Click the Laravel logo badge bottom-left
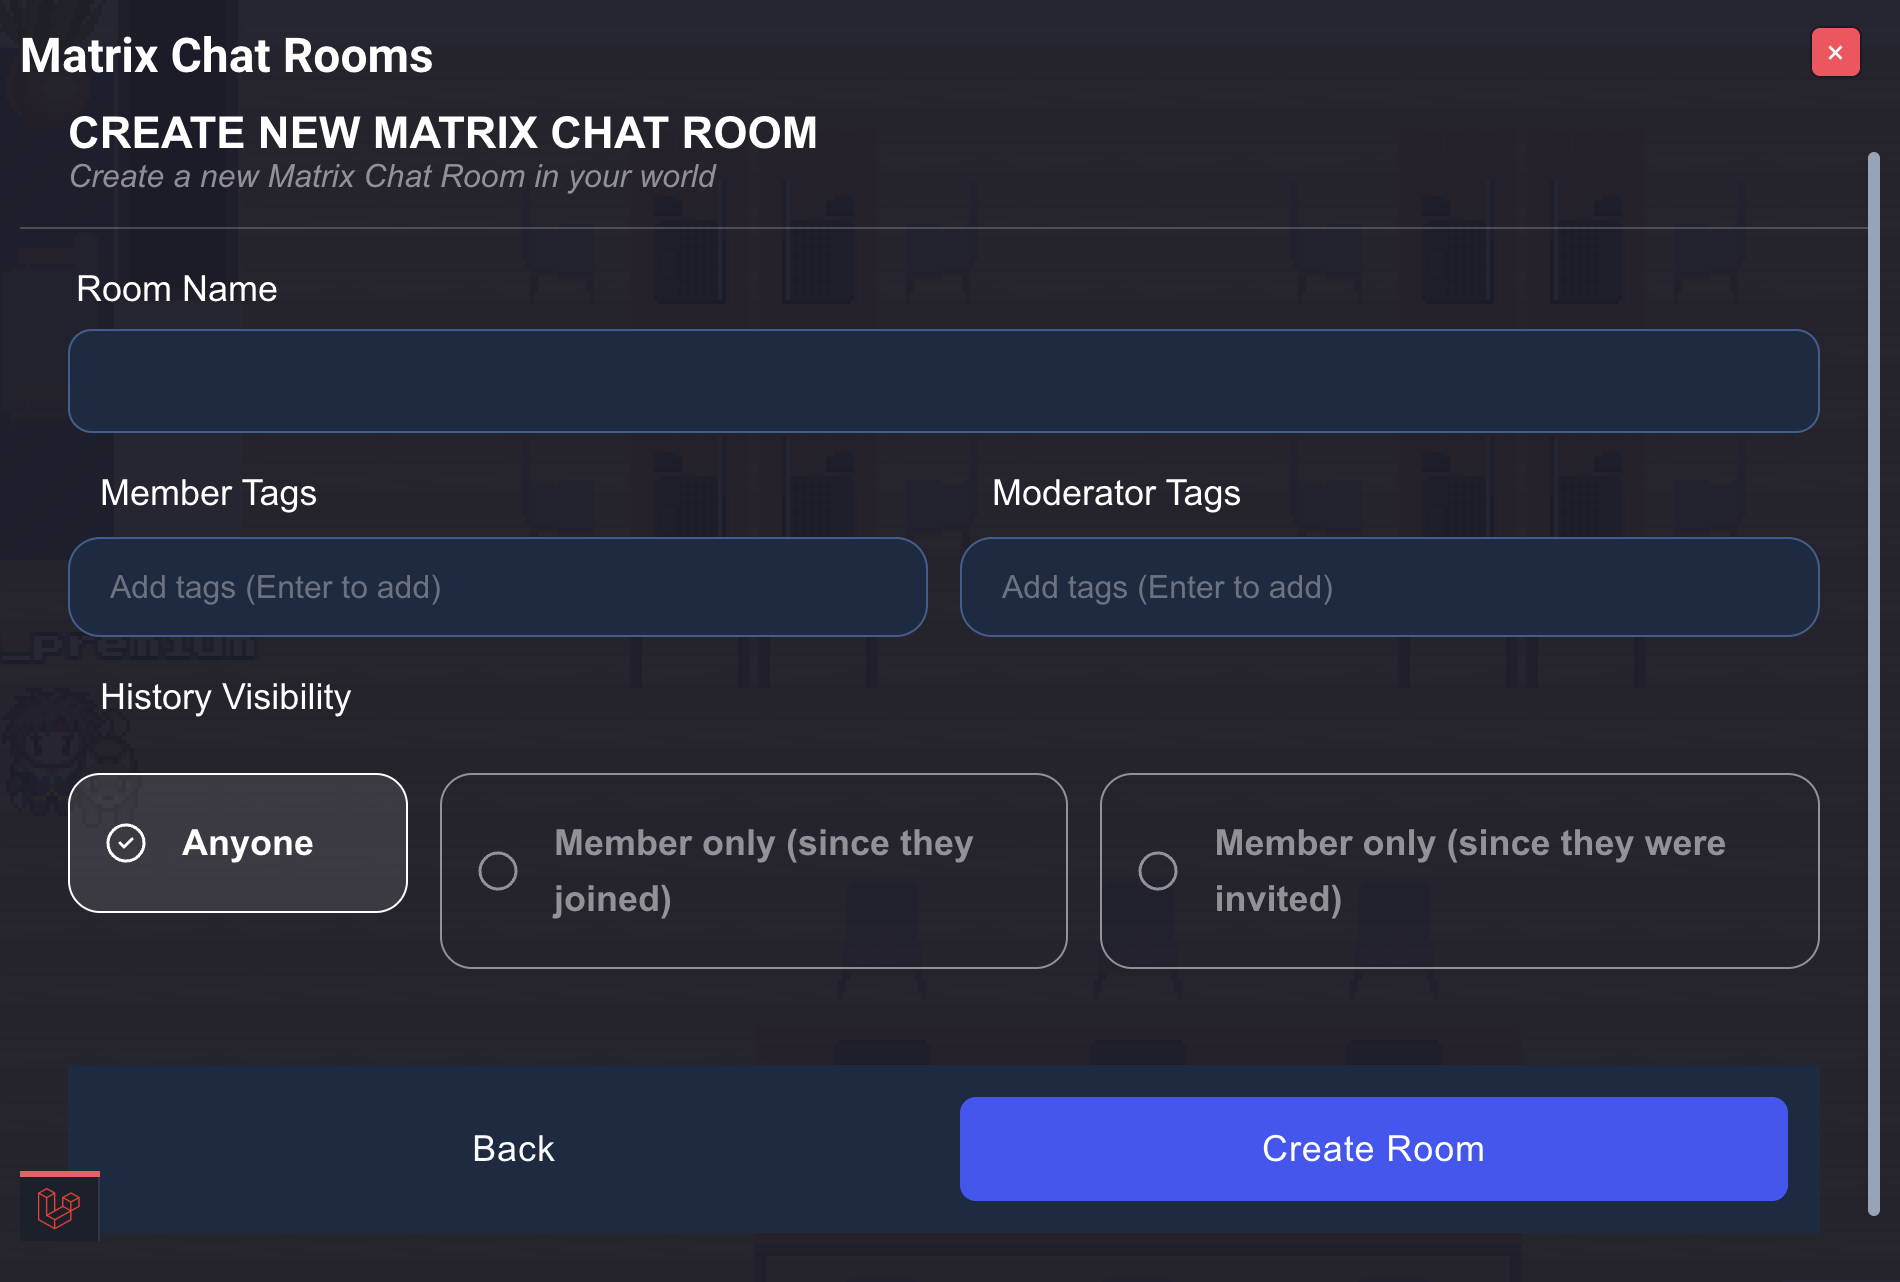1900x1282 pixels. tap(58, 1207)
